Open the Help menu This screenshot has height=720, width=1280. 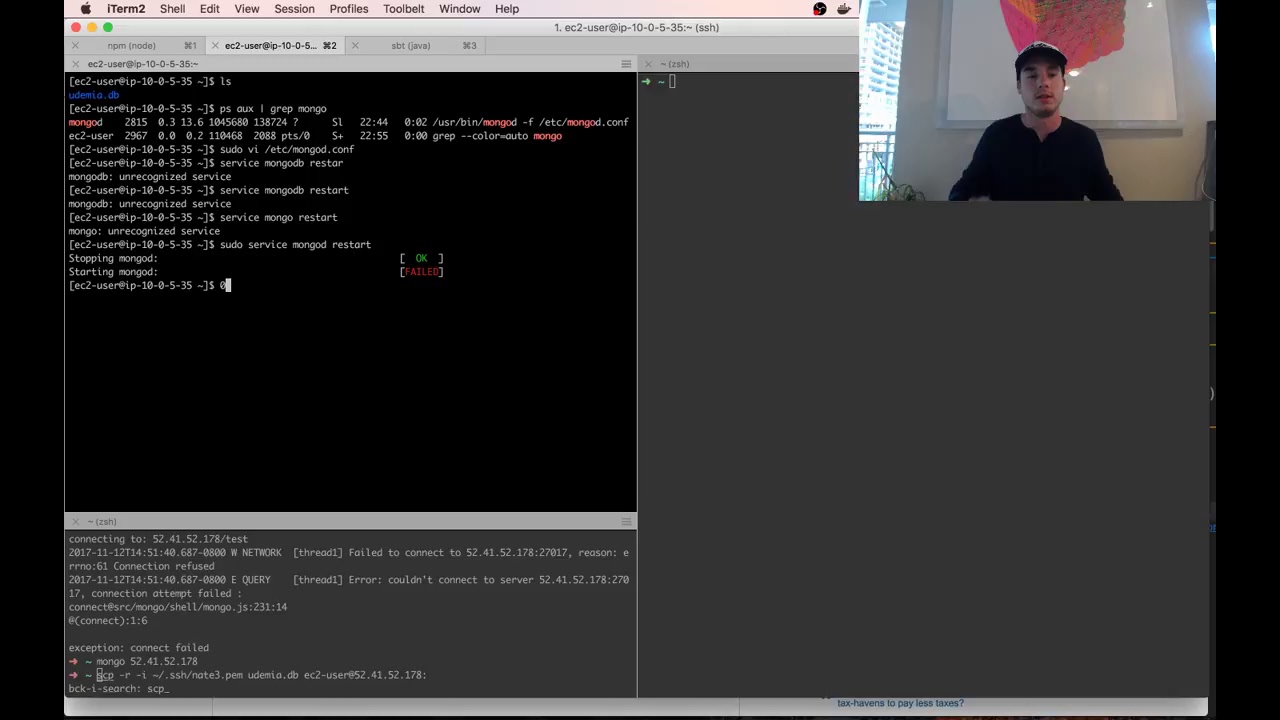point(507,9)
